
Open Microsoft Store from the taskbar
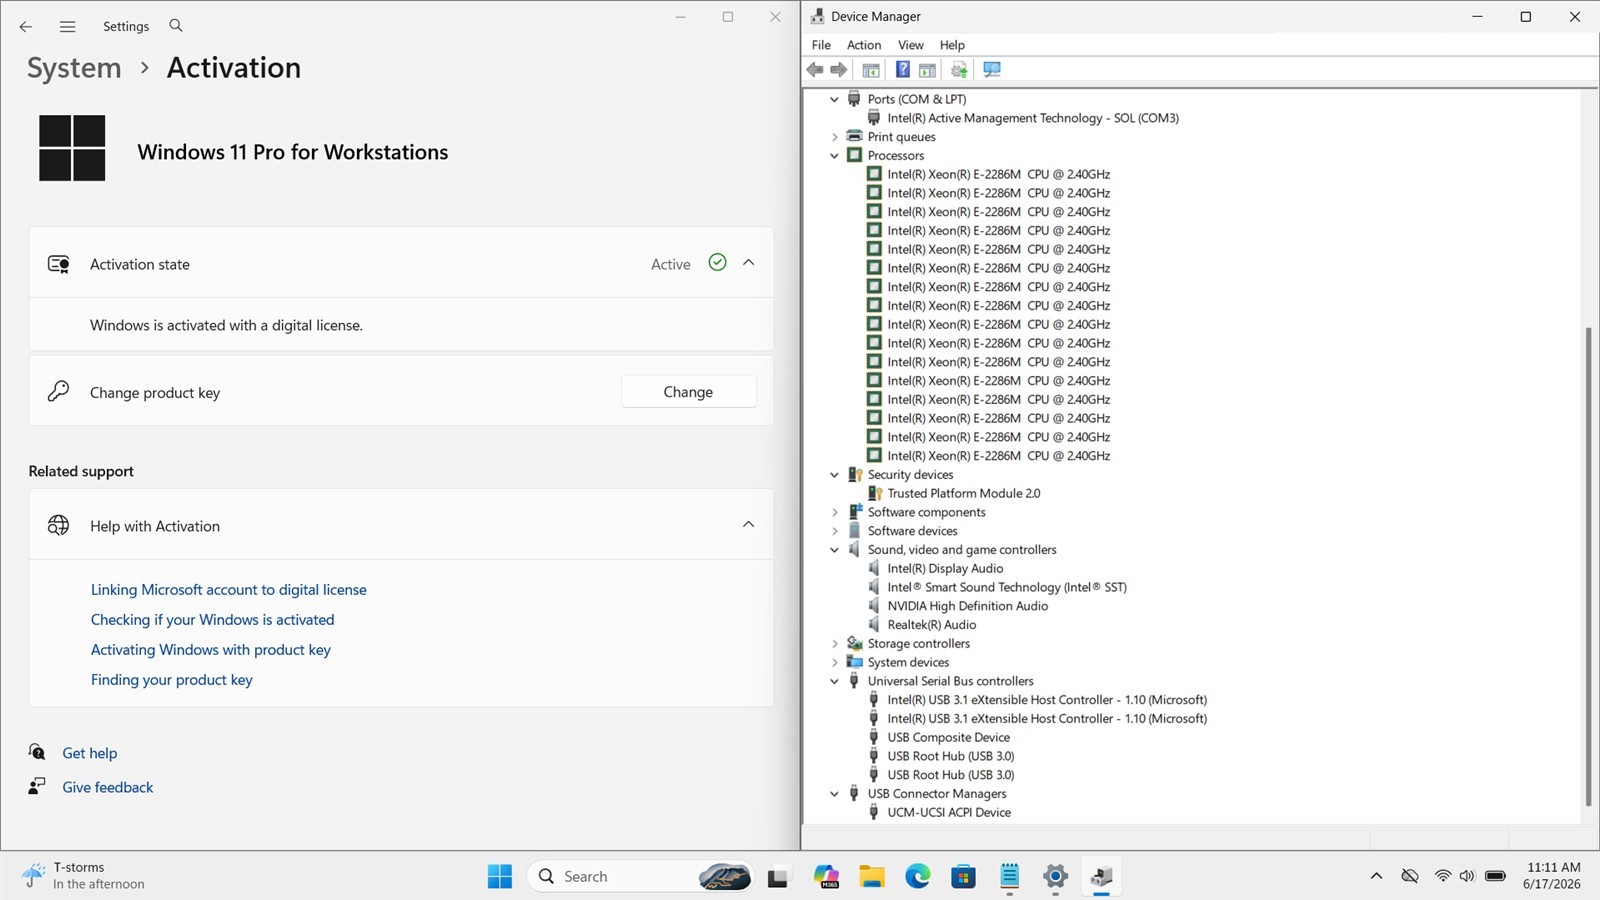964,877
